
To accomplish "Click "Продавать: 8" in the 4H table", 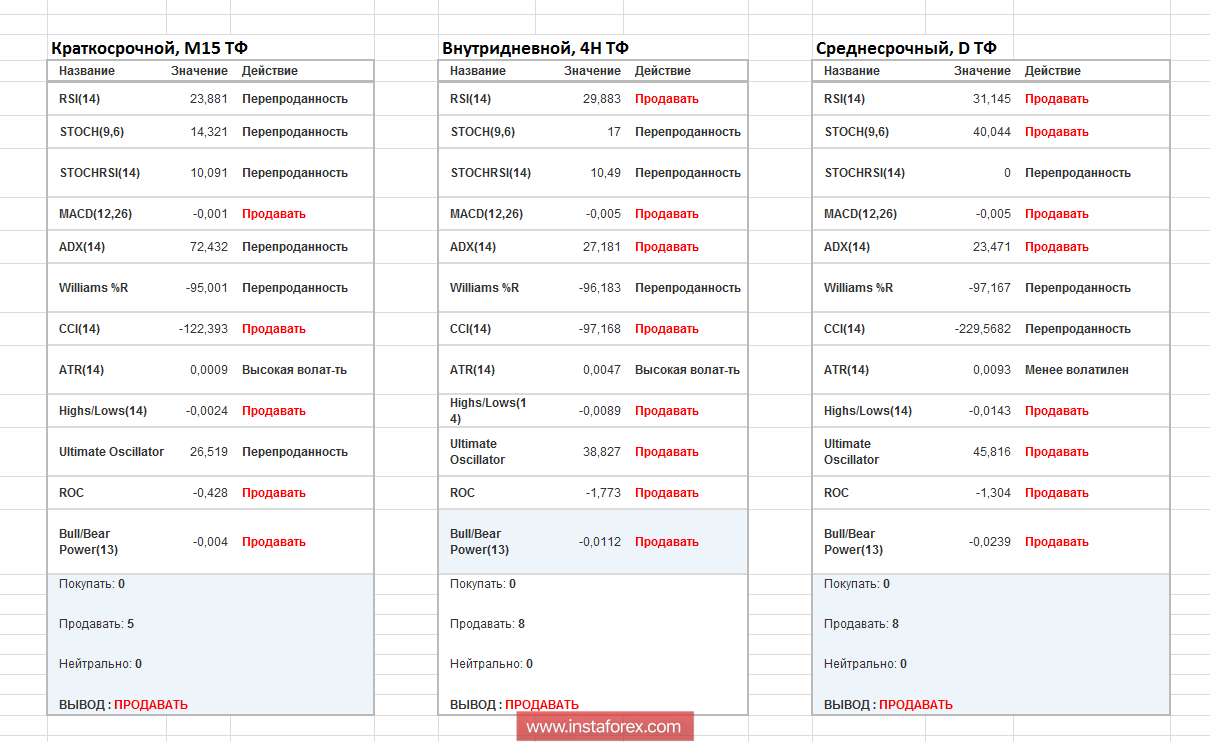I will pos(488,624).
